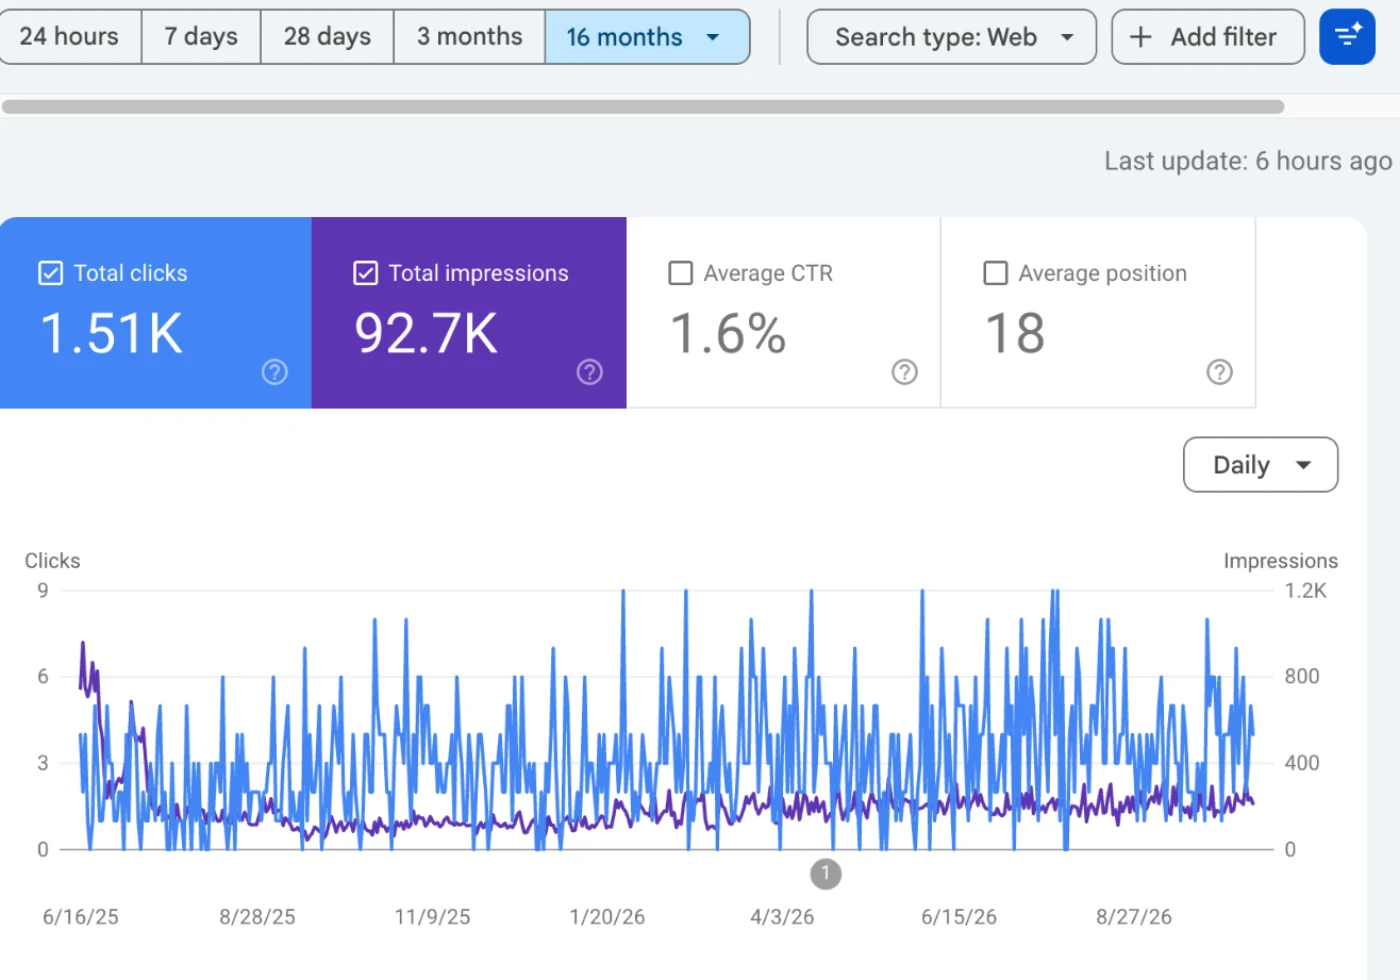Click the 8/27/26 date label
Viewport: 1400px width, 980px height.
tap(1134, 917)
